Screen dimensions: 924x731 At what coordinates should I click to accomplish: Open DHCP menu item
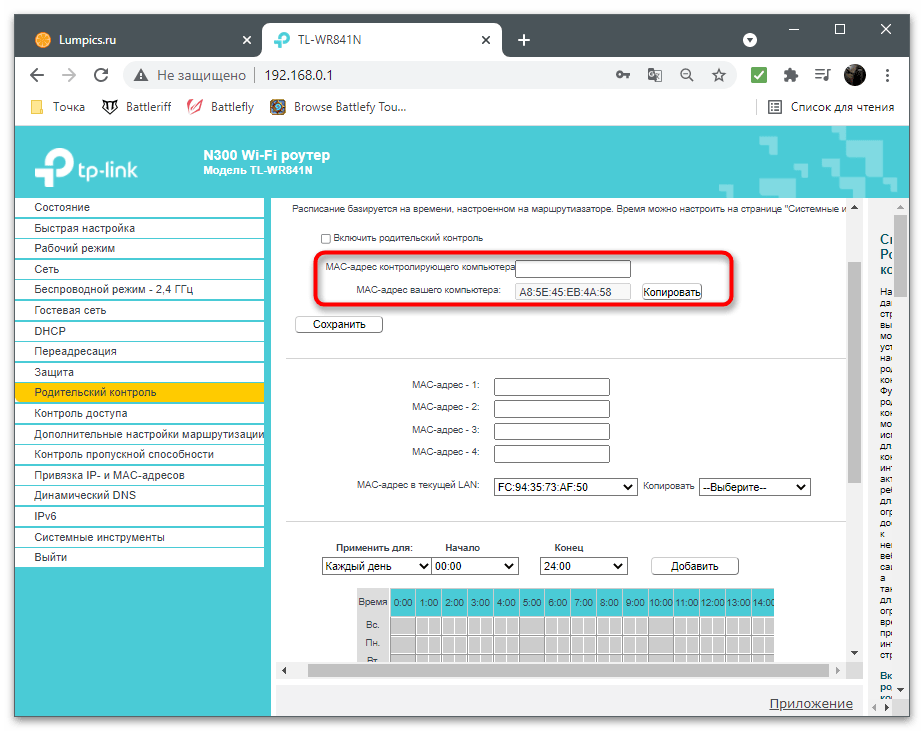coord(139,331)
